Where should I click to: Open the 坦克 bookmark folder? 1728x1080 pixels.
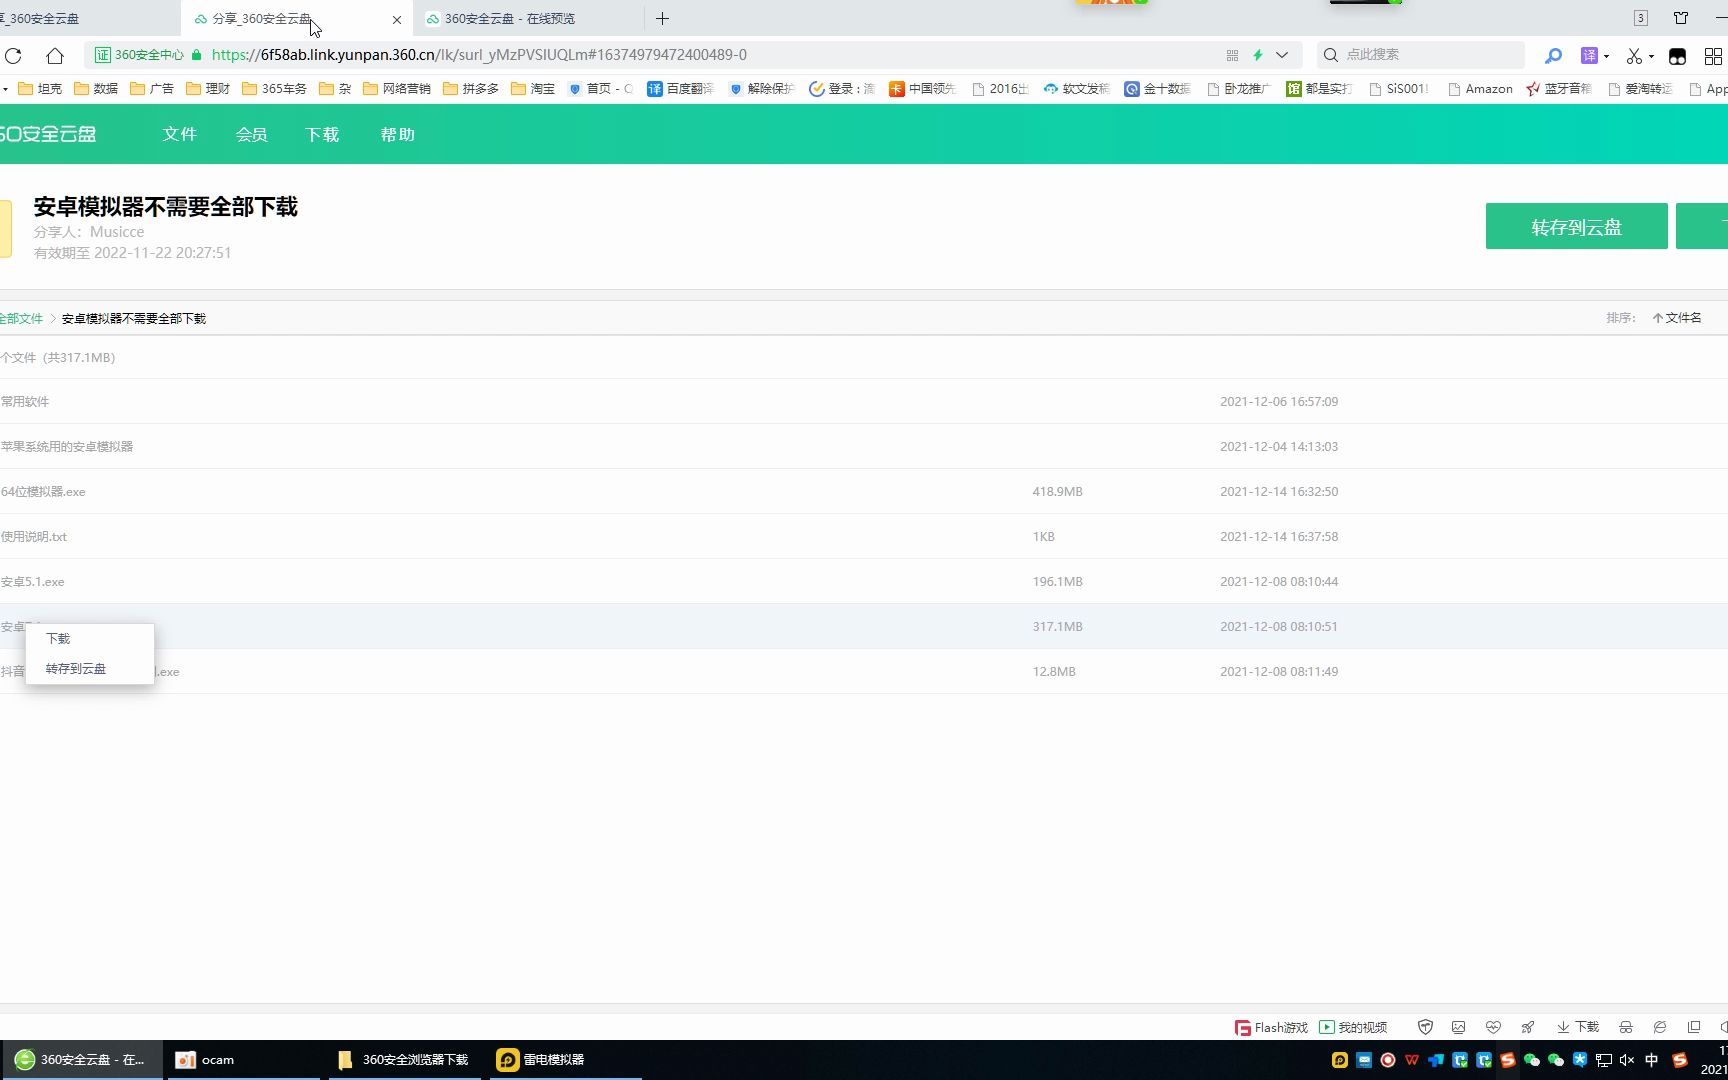pyautogui.click(x=40, y=89)
